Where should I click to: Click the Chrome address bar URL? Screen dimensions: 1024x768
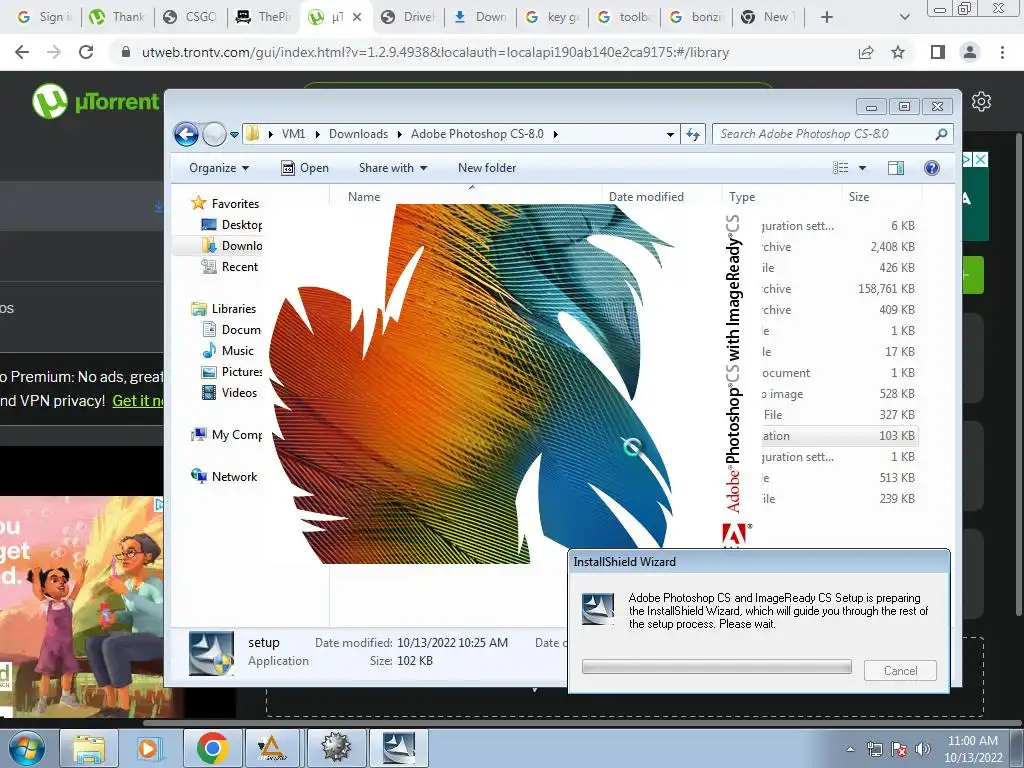coord(435,52)
